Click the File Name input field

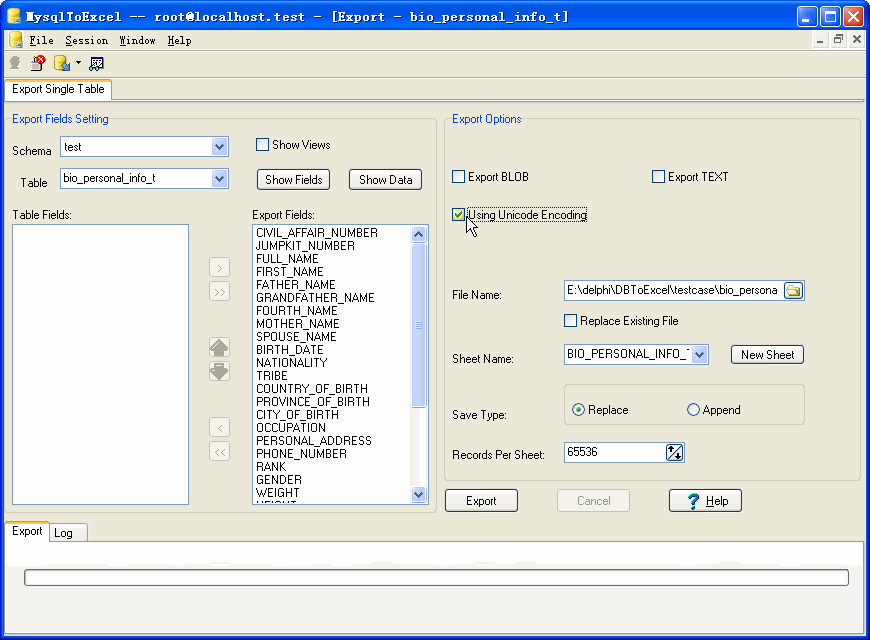(x=673, y=290)
